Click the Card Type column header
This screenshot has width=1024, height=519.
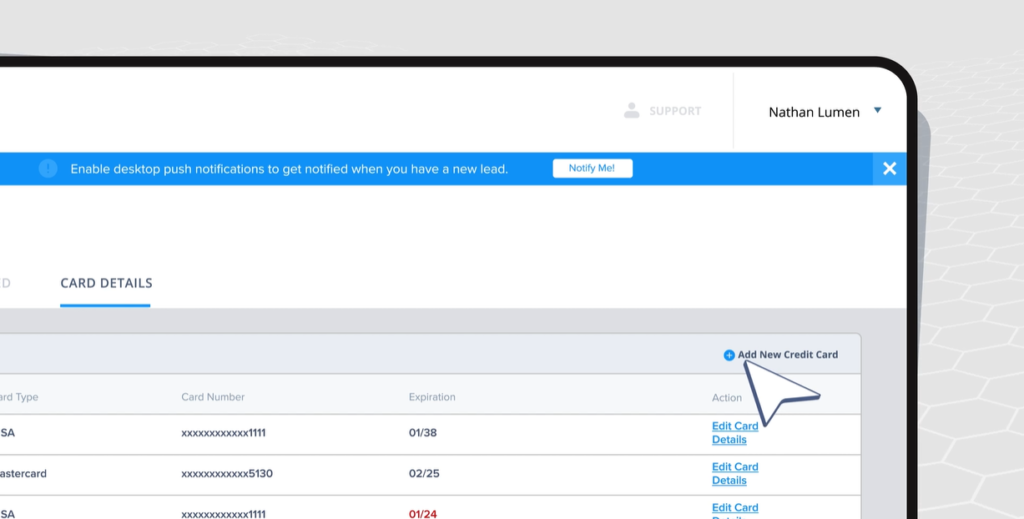point(20,397)
